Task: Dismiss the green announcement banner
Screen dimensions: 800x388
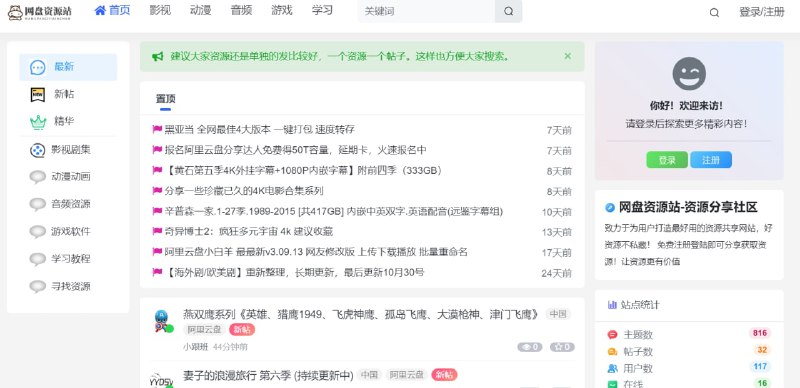Action: [568, 56]
